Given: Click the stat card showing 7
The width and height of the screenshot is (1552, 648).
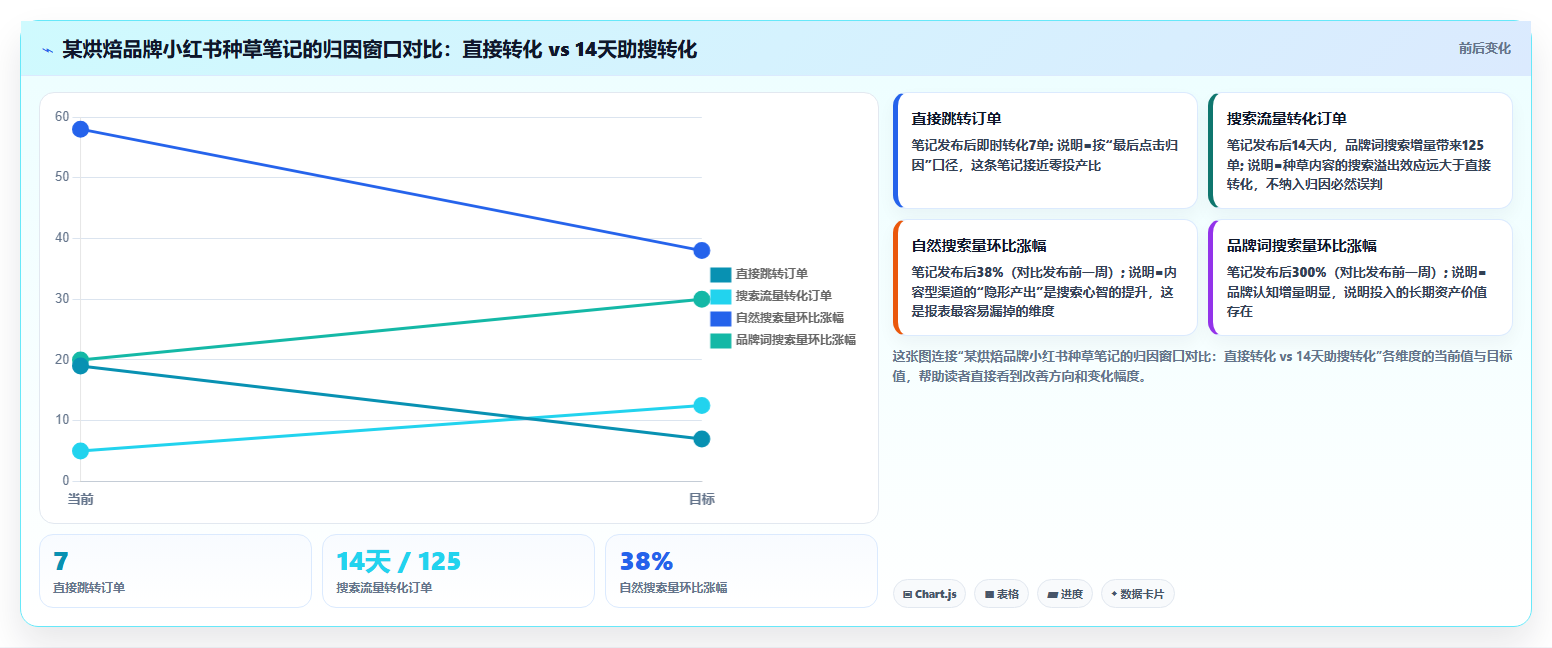Looking at the screenshot, I should [x=176, y=571].
